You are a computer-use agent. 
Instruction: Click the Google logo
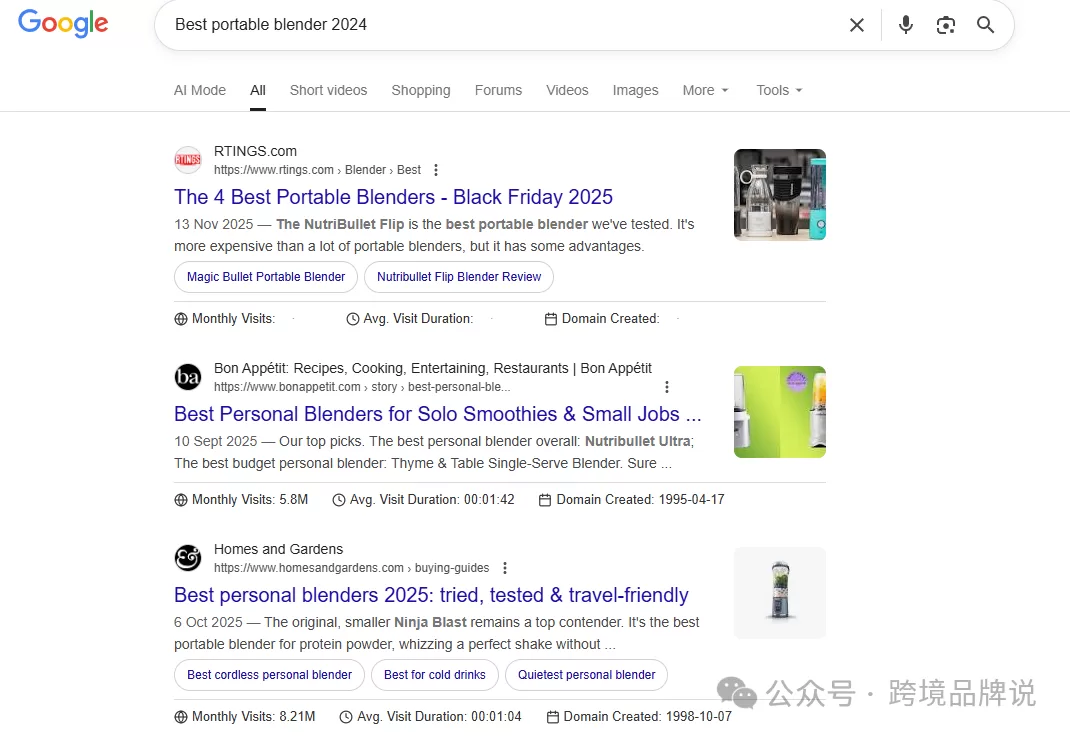pos(63,24)
